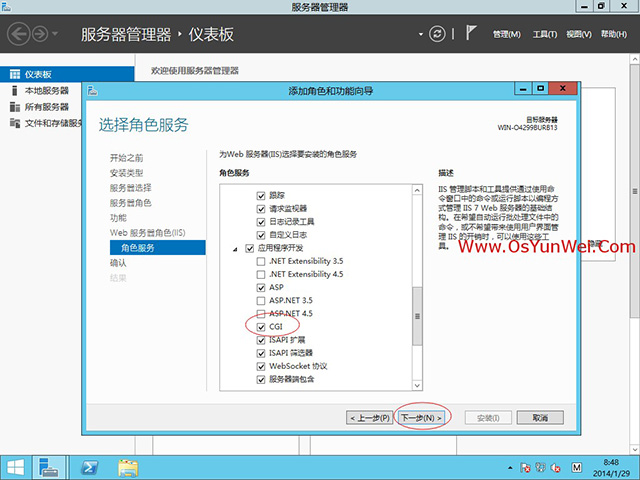
Task: Click the refresh icon in the header
Action: coord(437,34)
